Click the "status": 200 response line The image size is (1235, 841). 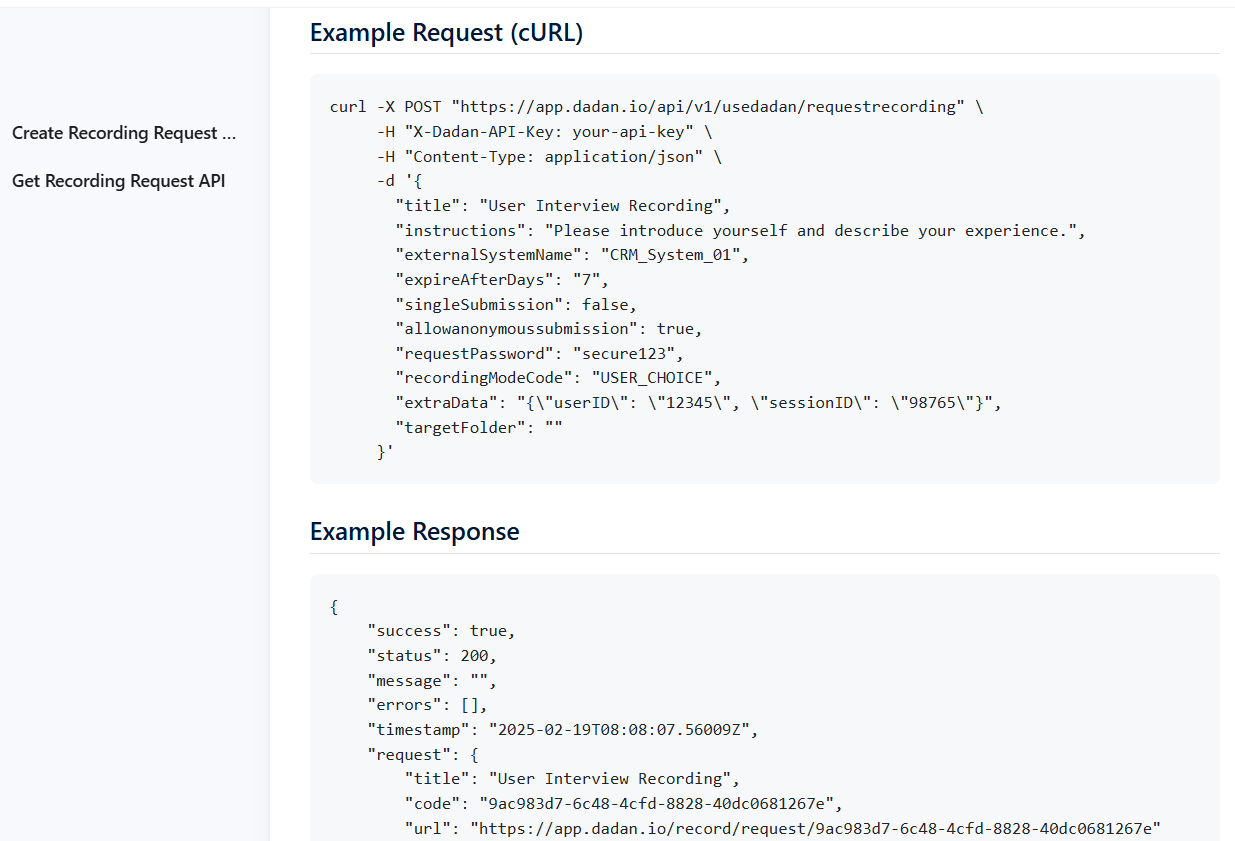click(432, 656)
